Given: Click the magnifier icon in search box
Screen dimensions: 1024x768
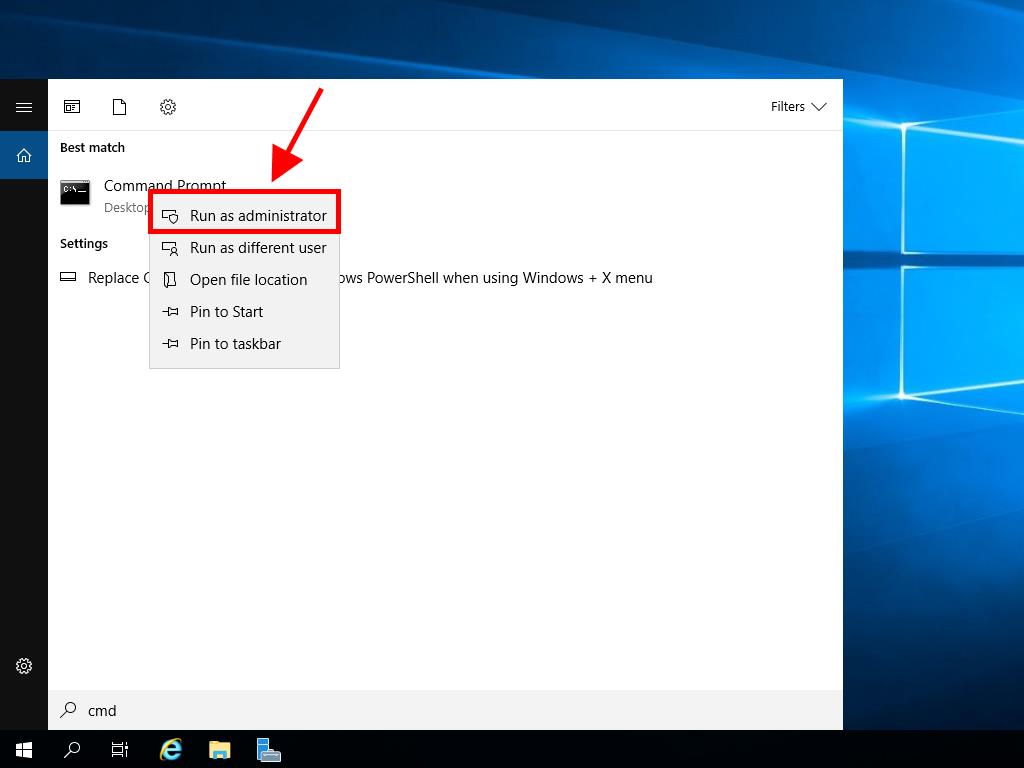Looking at the screenshot, I should pyautogui.click(x=68, y=710).
